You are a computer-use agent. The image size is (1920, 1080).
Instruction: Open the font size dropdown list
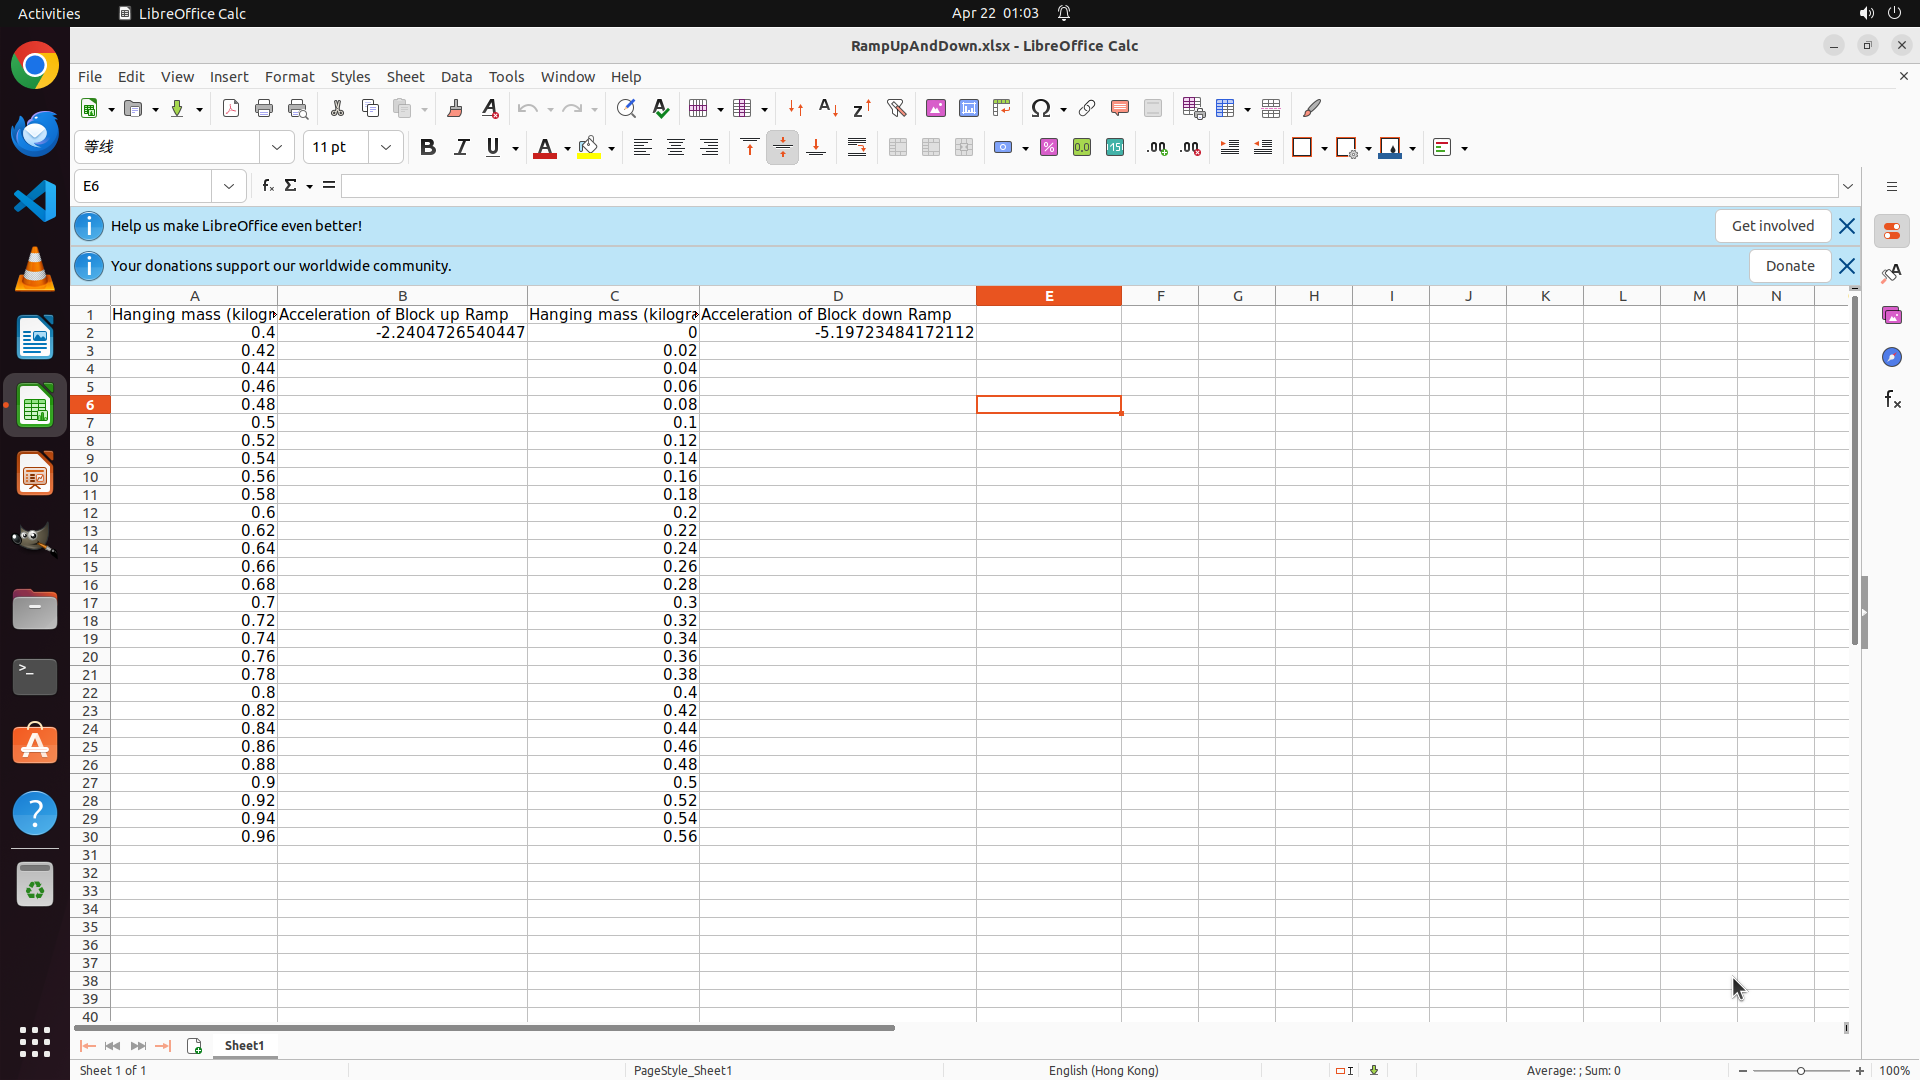tap(386, 148)
